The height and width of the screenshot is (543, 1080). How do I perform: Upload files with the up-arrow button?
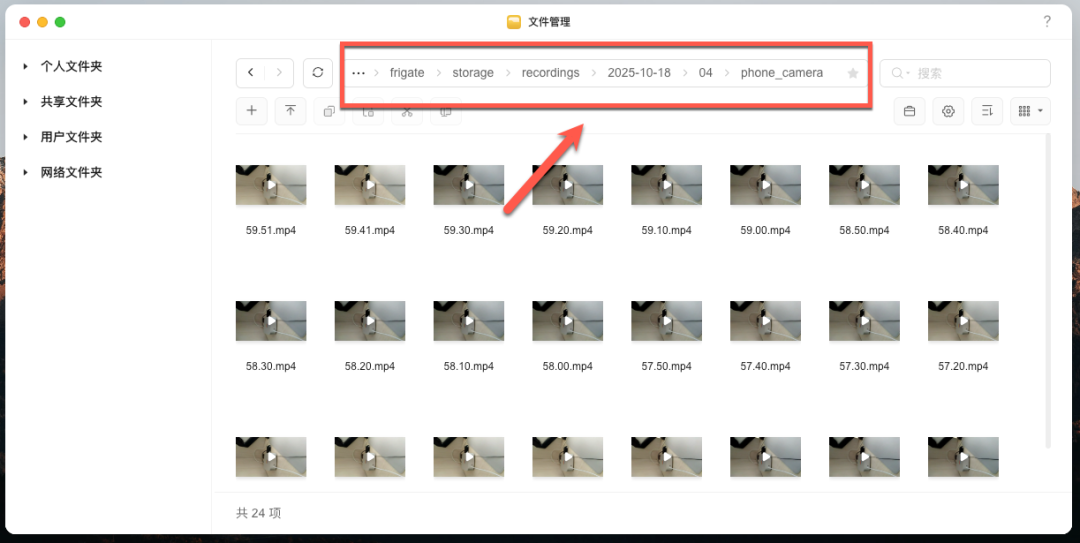pos(291,111)
